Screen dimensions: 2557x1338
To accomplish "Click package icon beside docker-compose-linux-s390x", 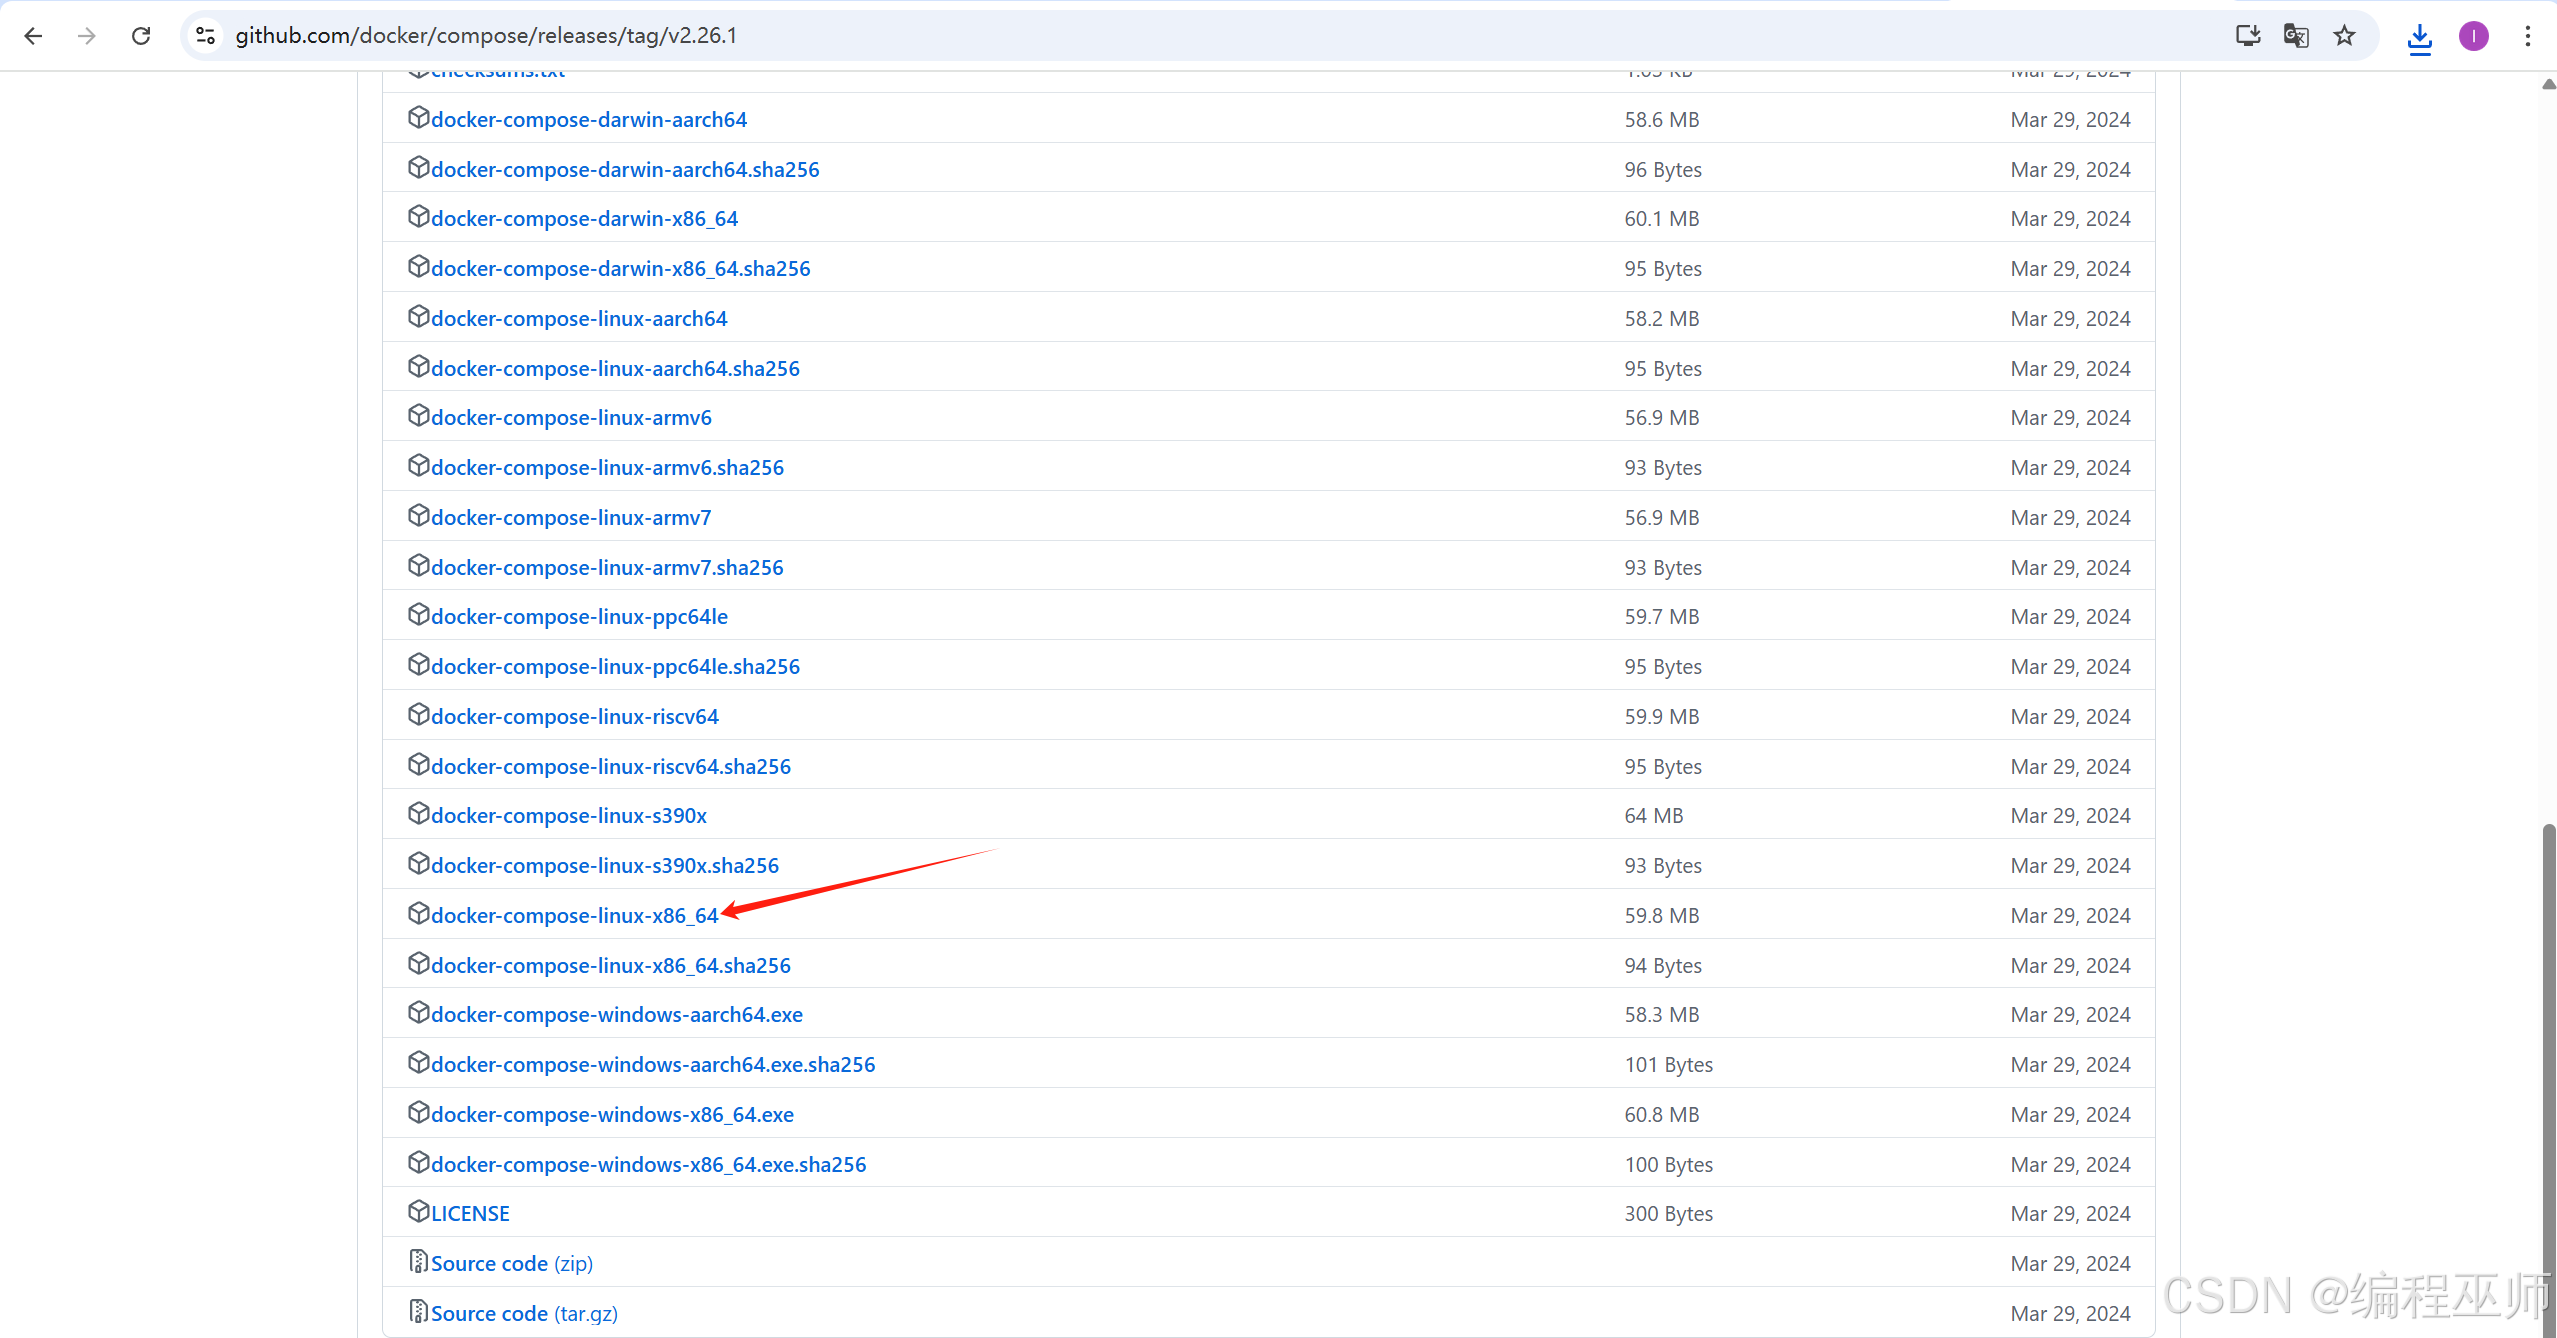I will (x=418, y=813).
